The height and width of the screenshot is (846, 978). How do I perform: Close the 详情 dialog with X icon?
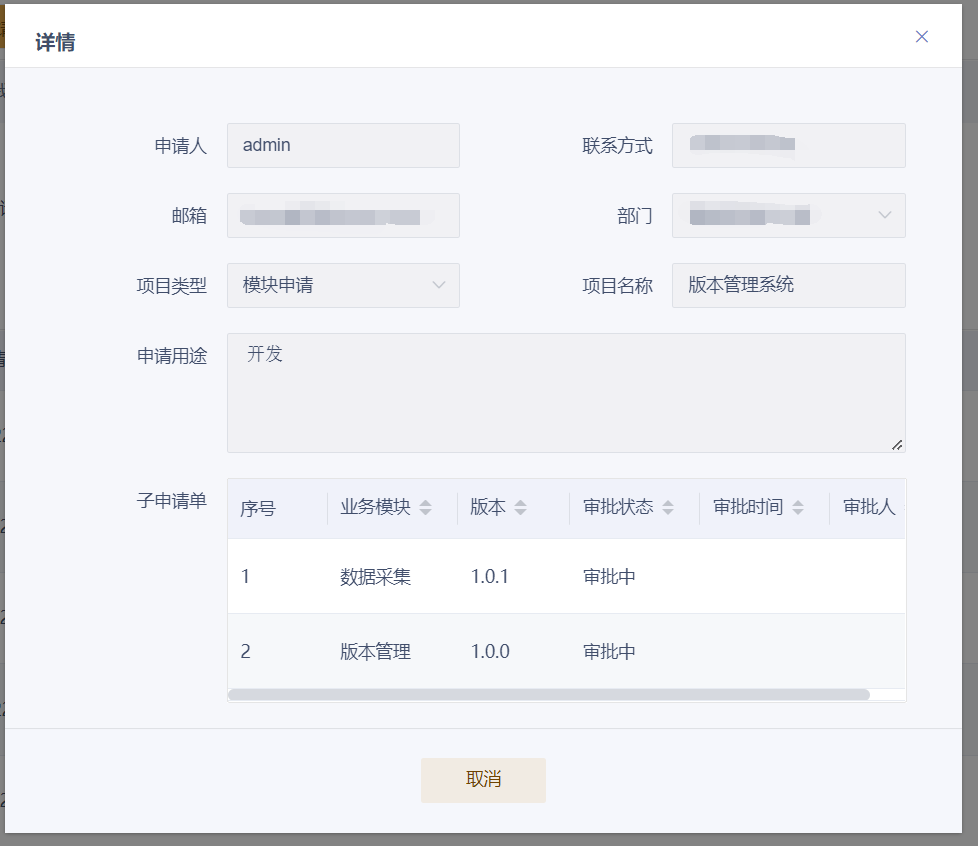click(x=921, y=37)
